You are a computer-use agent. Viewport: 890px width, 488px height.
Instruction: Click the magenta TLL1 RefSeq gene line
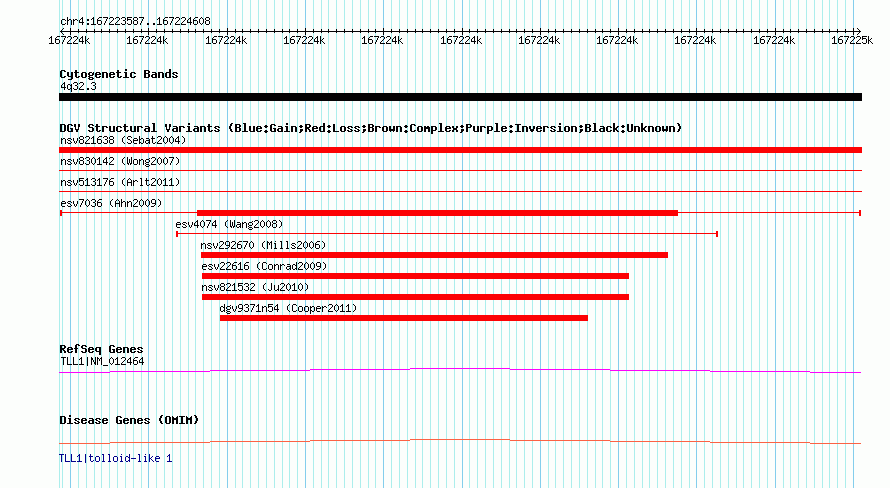click(x=460, y=371)
